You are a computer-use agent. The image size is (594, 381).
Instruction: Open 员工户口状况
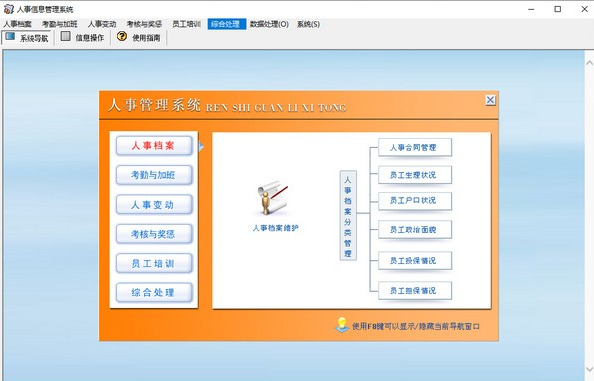(415, 201)
